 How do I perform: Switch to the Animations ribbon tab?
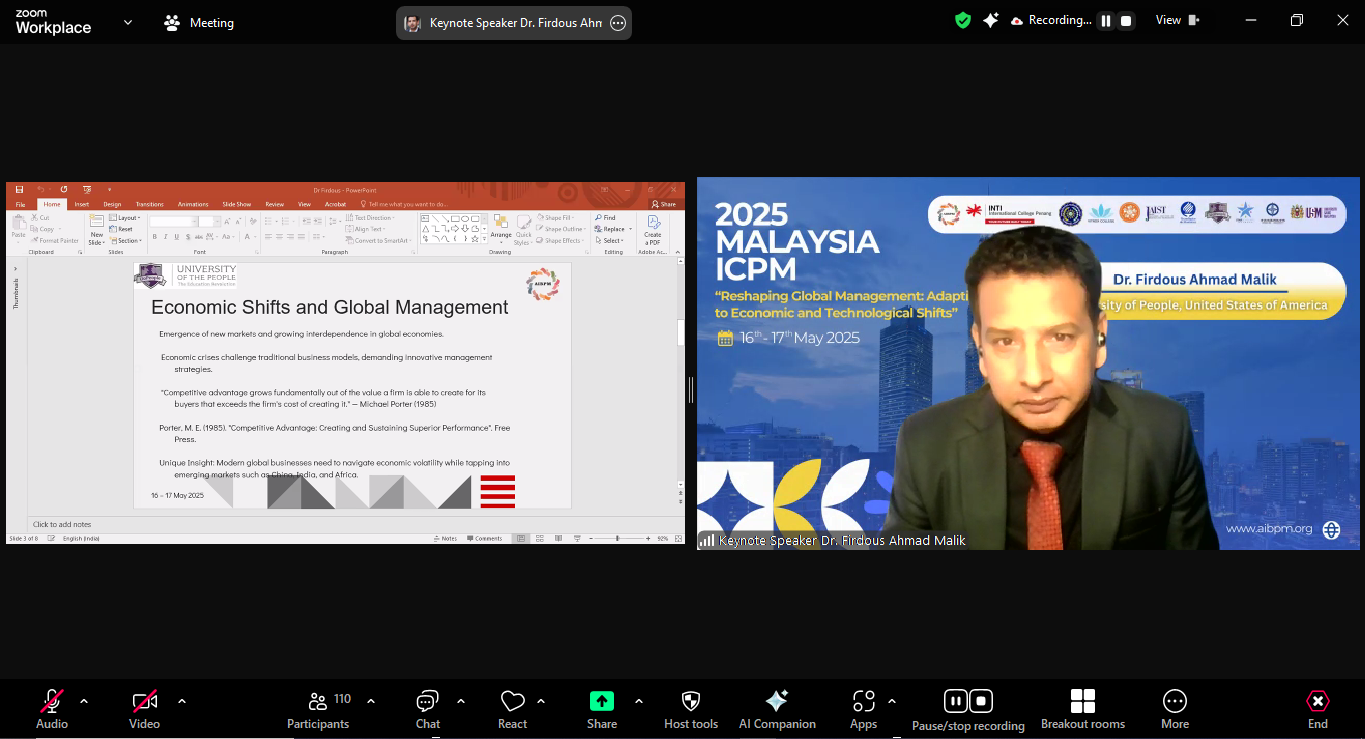tap(193, 204)
